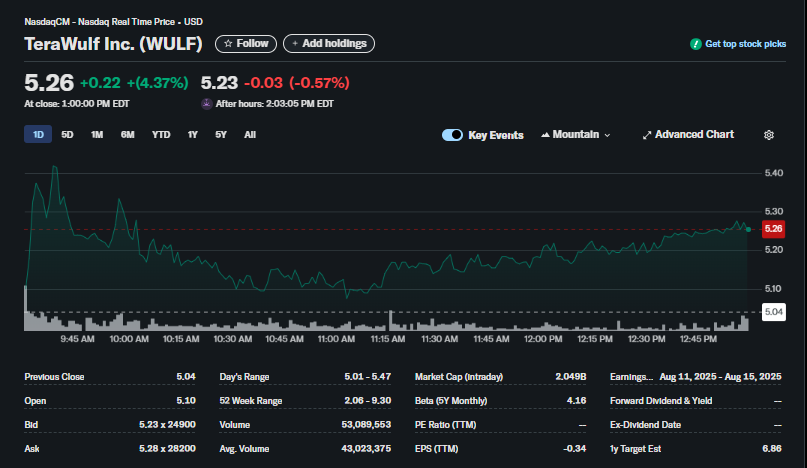
Task: Follow the WULF stock
Action: [246, 44]
